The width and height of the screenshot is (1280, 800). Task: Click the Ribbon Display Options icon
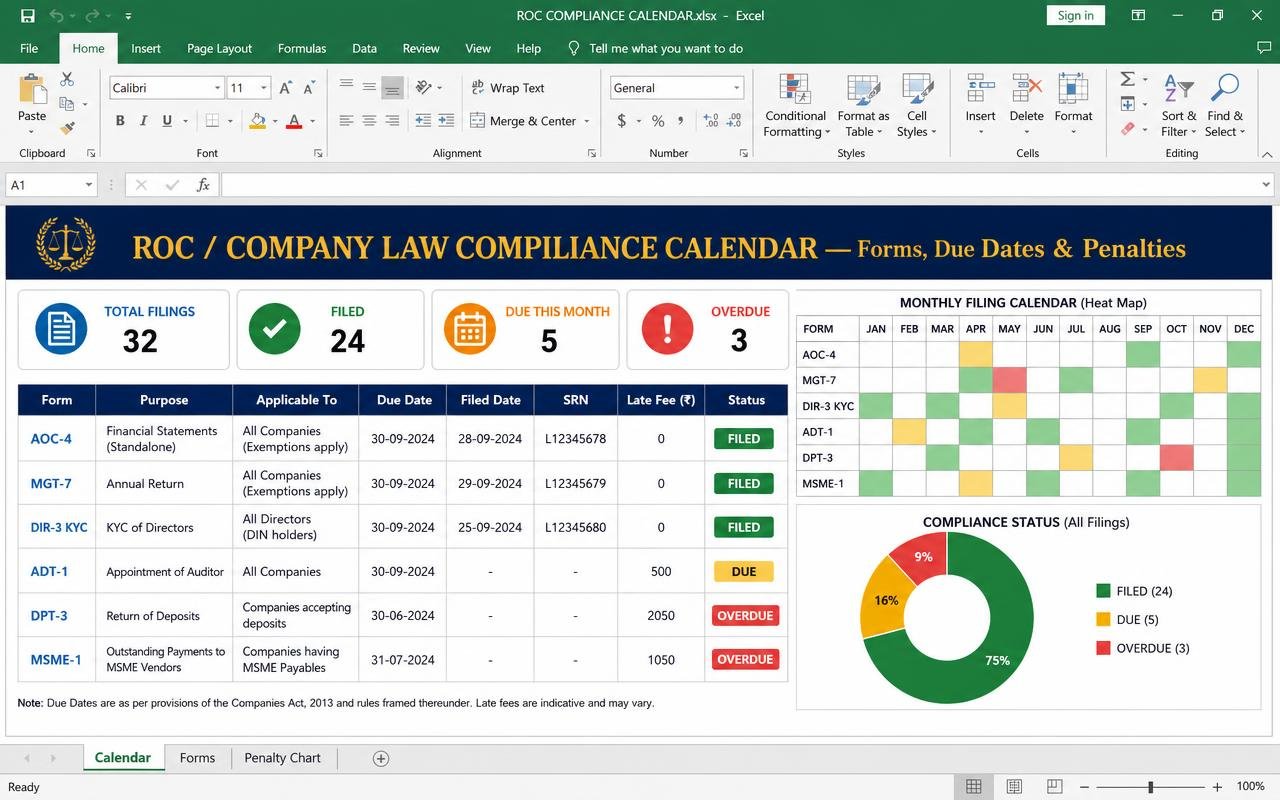[x=1138, y=16]
